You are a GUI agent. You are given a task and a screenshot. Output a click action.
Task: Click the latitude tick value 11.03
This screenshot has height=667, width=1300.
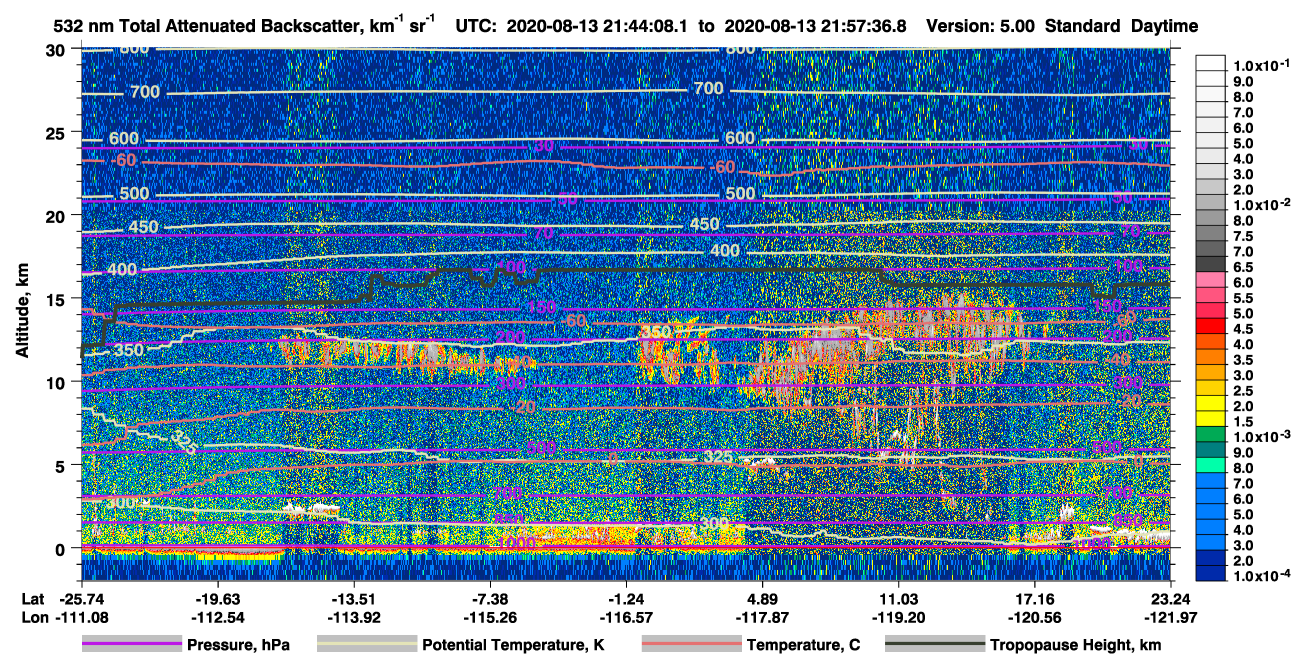pyautogui.click(x=899, y=598)
